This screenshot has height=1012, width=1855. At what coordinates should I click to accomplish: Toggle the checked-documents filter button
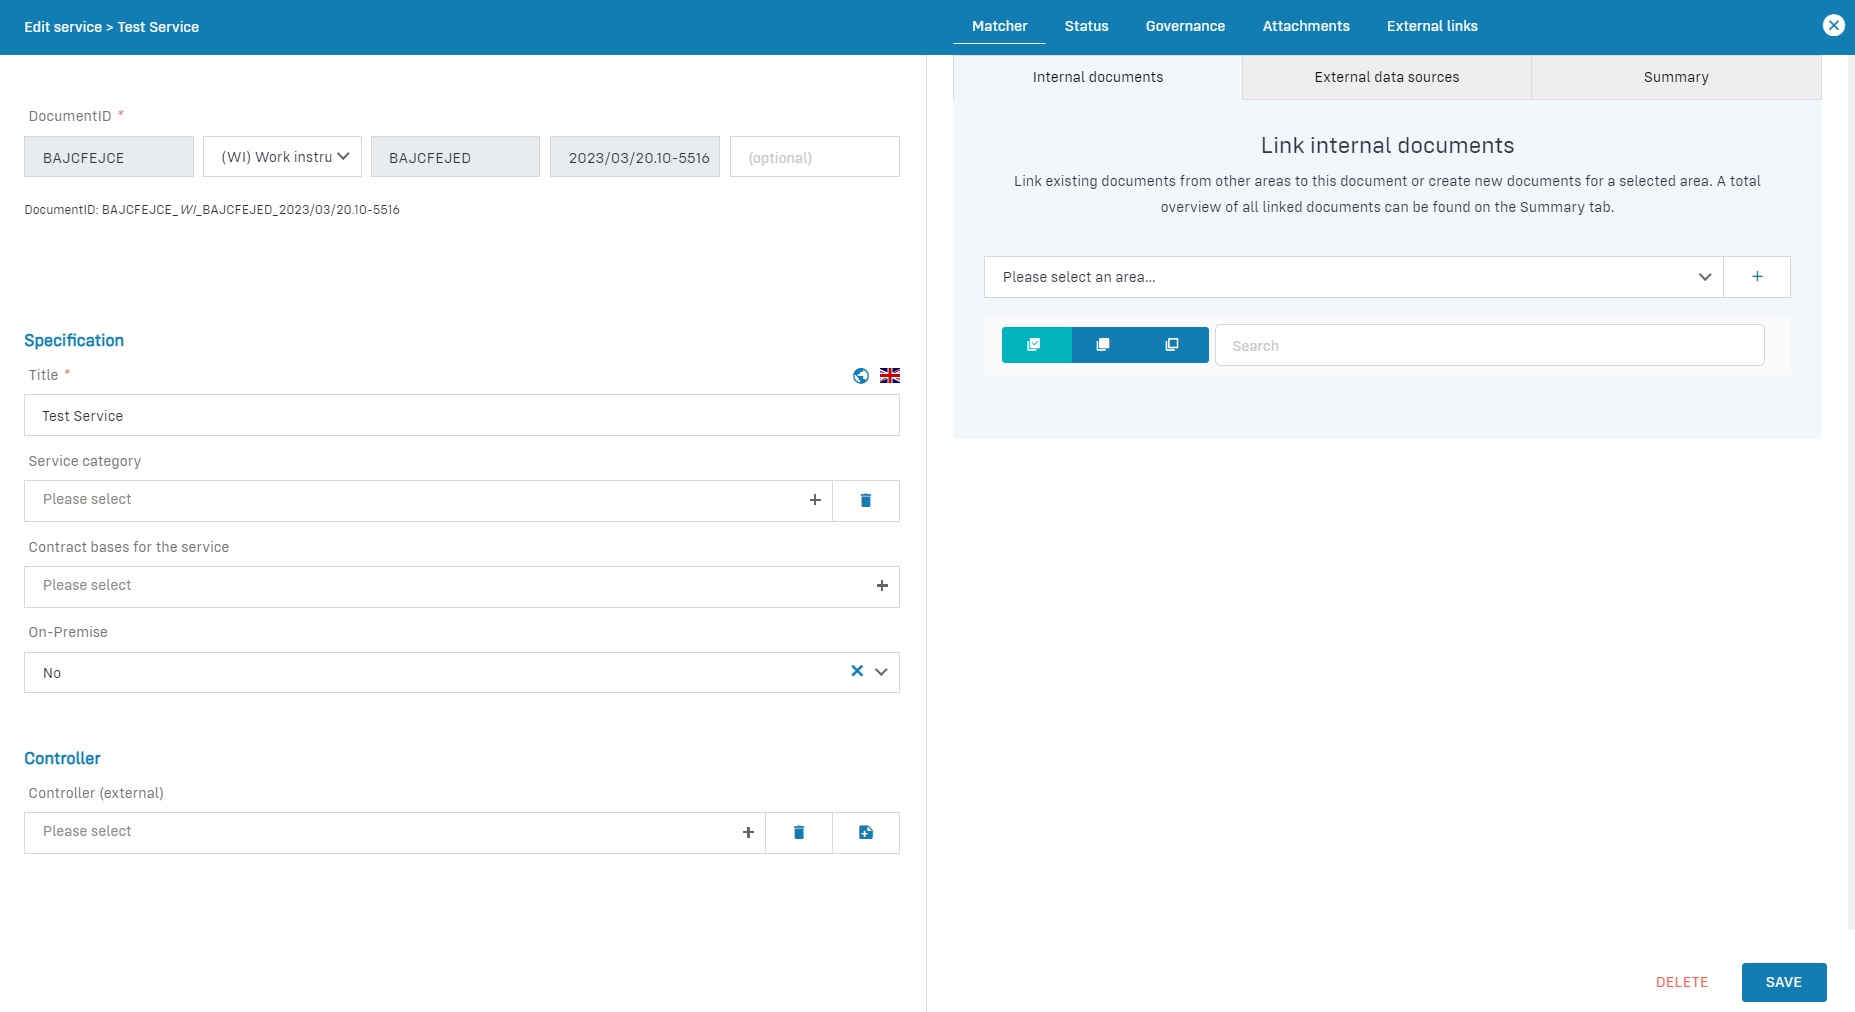pos(1035,345)
